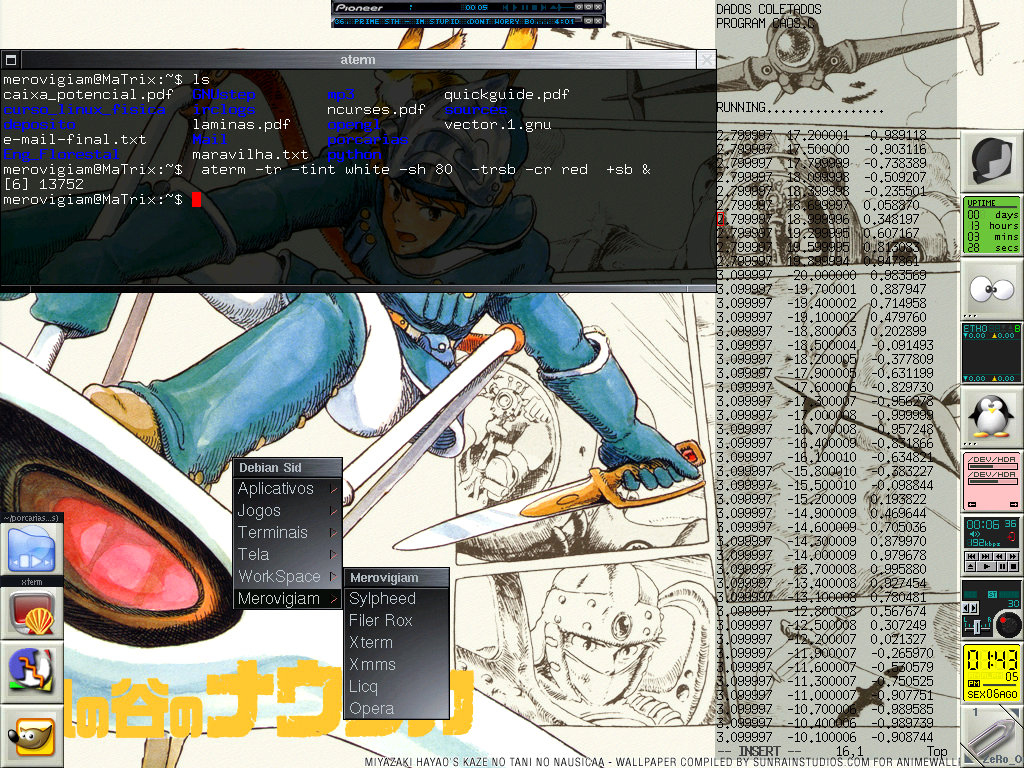Click the red shell launcher icon
This screenshot has width=1024, height=768.
[32, 613]
